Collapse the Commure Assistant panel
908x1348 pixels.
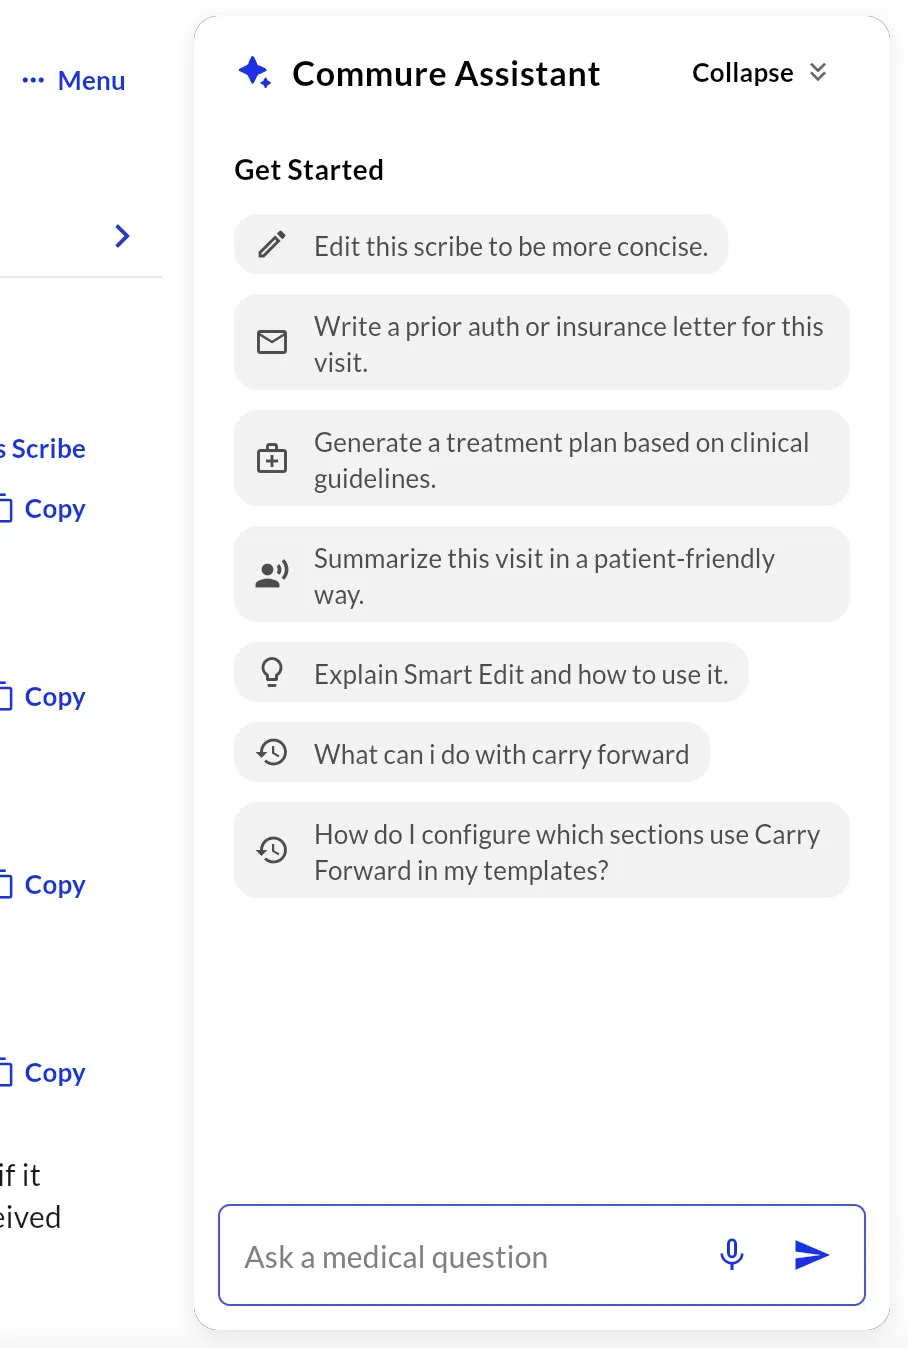click(x=742, y=73)
